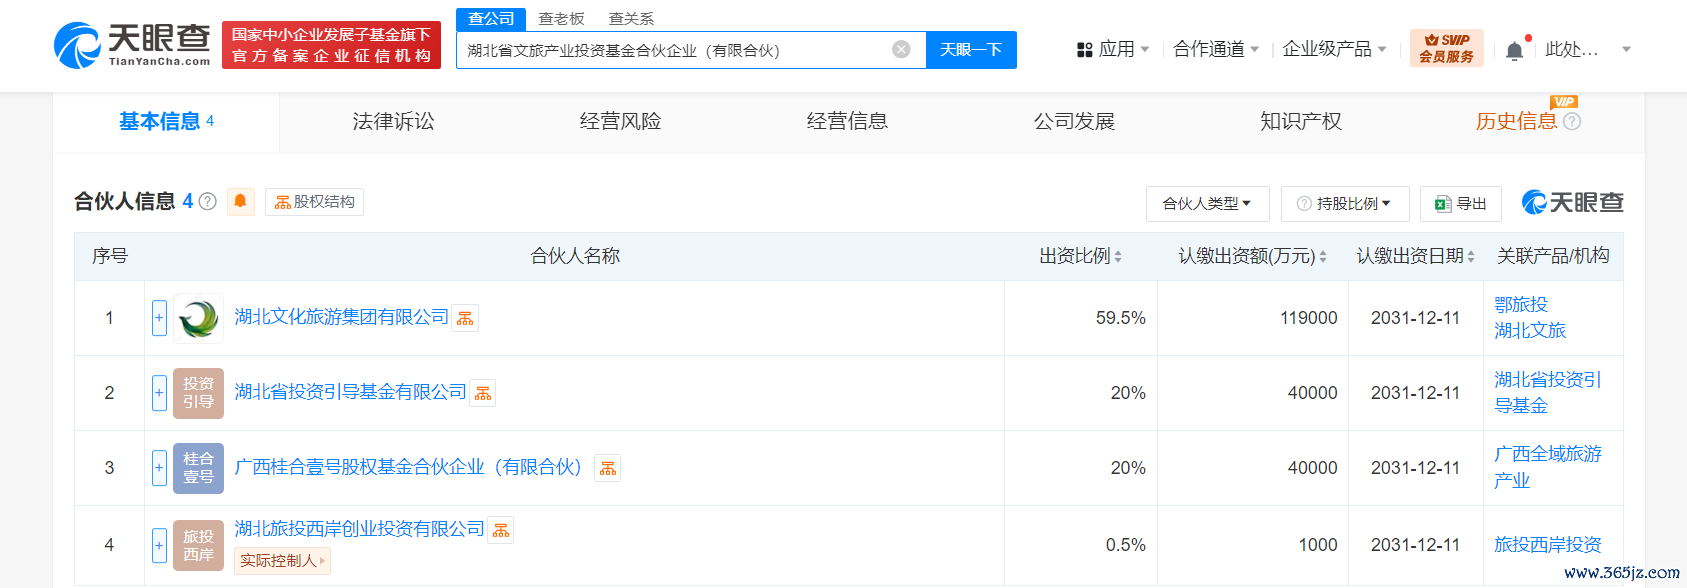Image resolution: width=1687 pixels, height=588 pixels.
Task: Open equity chart icon for 湖北旅投西岸创业投资有限公司
Action: click(501, 530)
